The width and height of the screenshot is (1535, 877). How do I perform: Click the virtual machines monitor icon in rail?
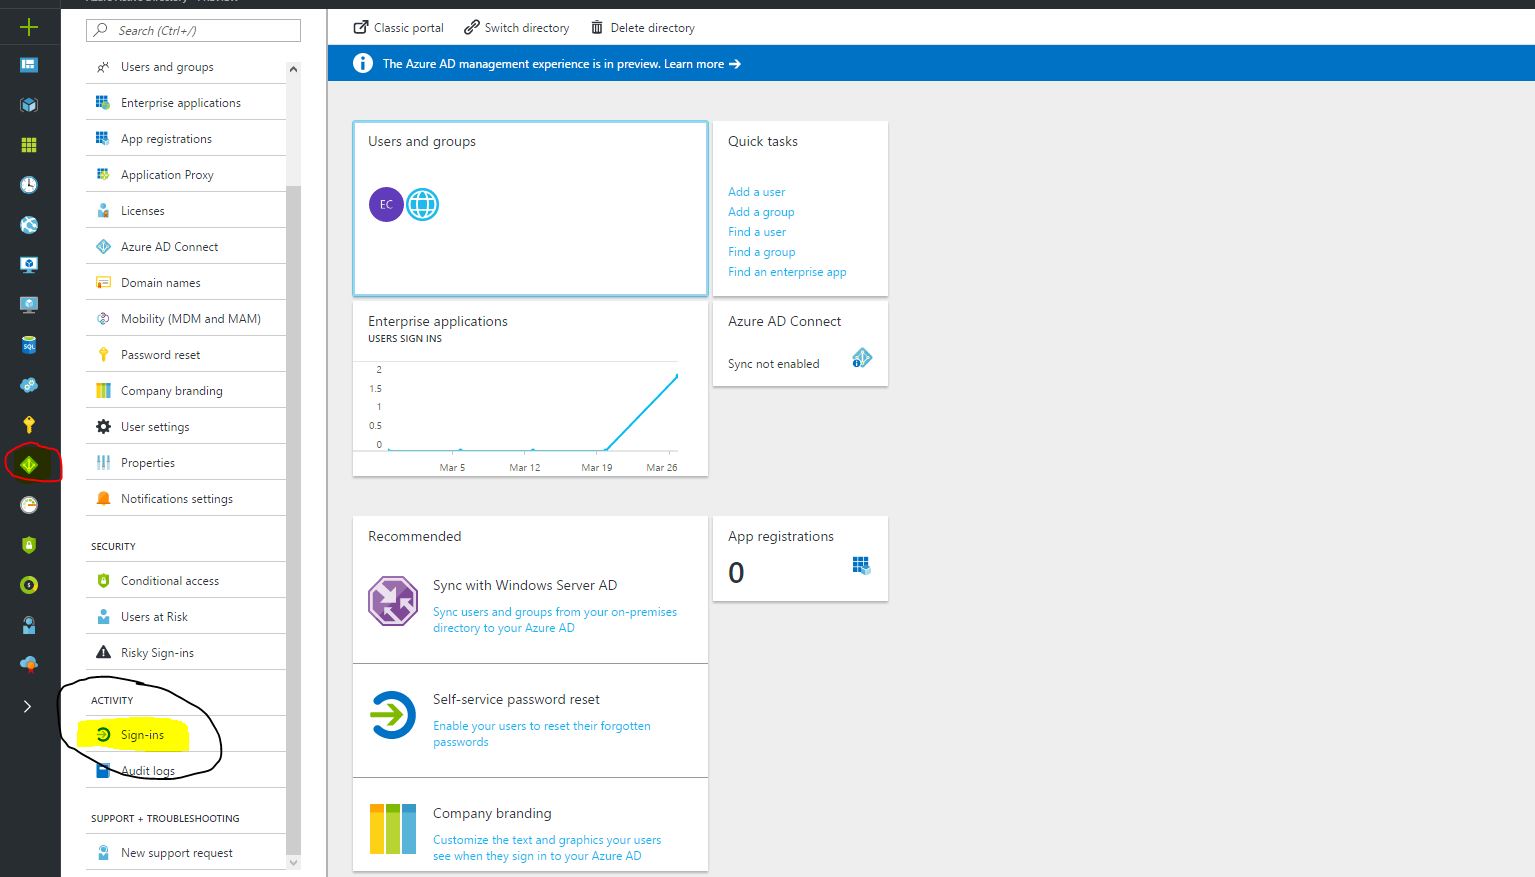point(29,265)
